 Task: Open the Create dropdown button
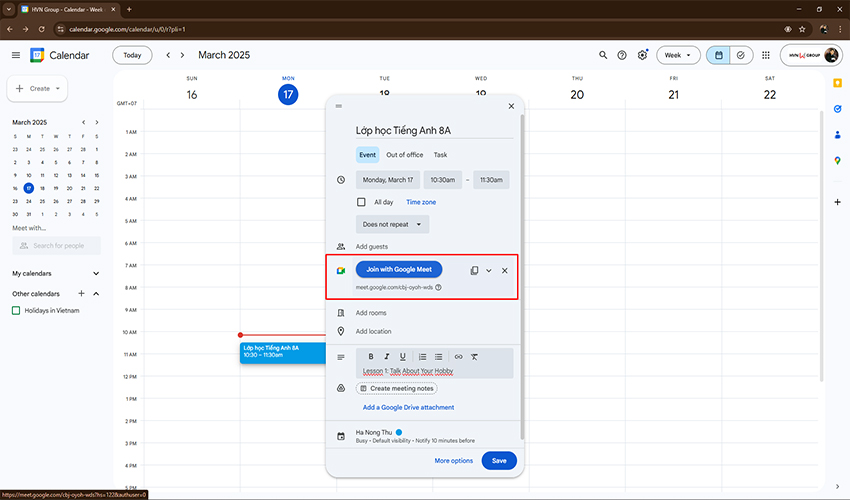tap(37, 88)
